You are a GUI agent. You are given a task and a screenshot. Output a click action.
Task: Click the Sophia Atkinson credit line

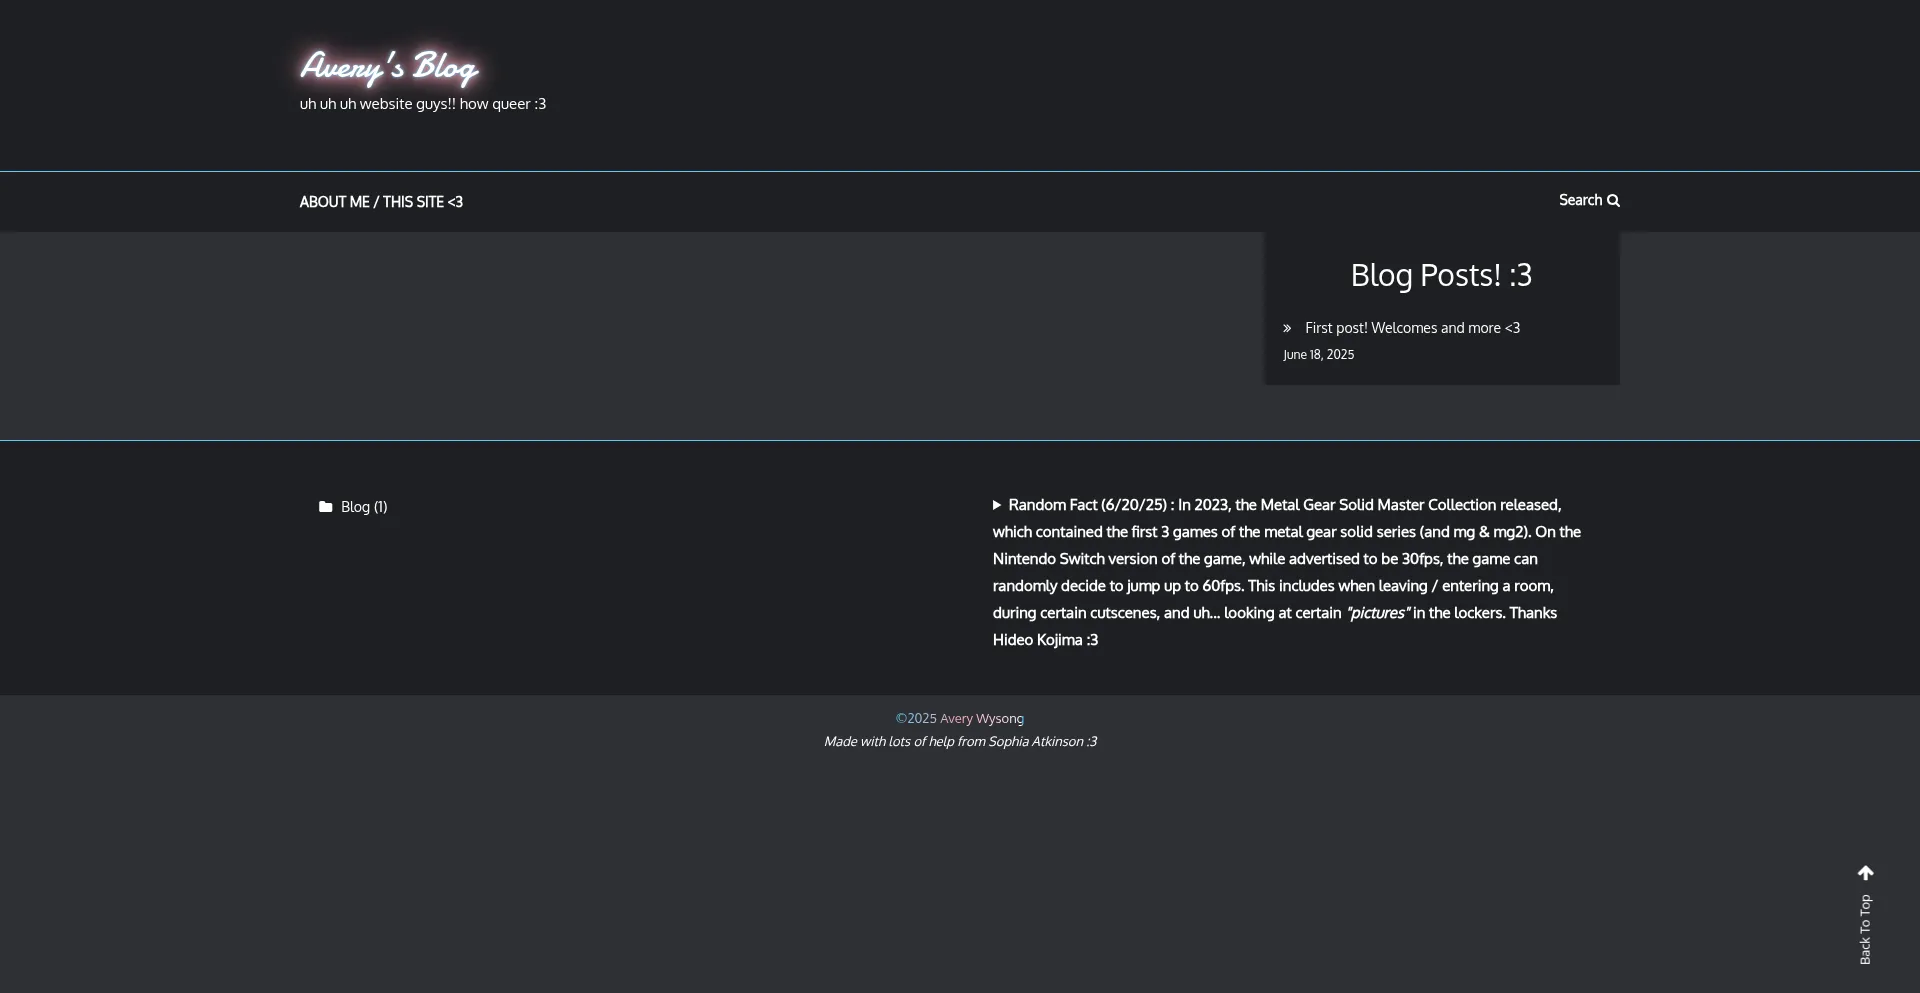[960, 741]
